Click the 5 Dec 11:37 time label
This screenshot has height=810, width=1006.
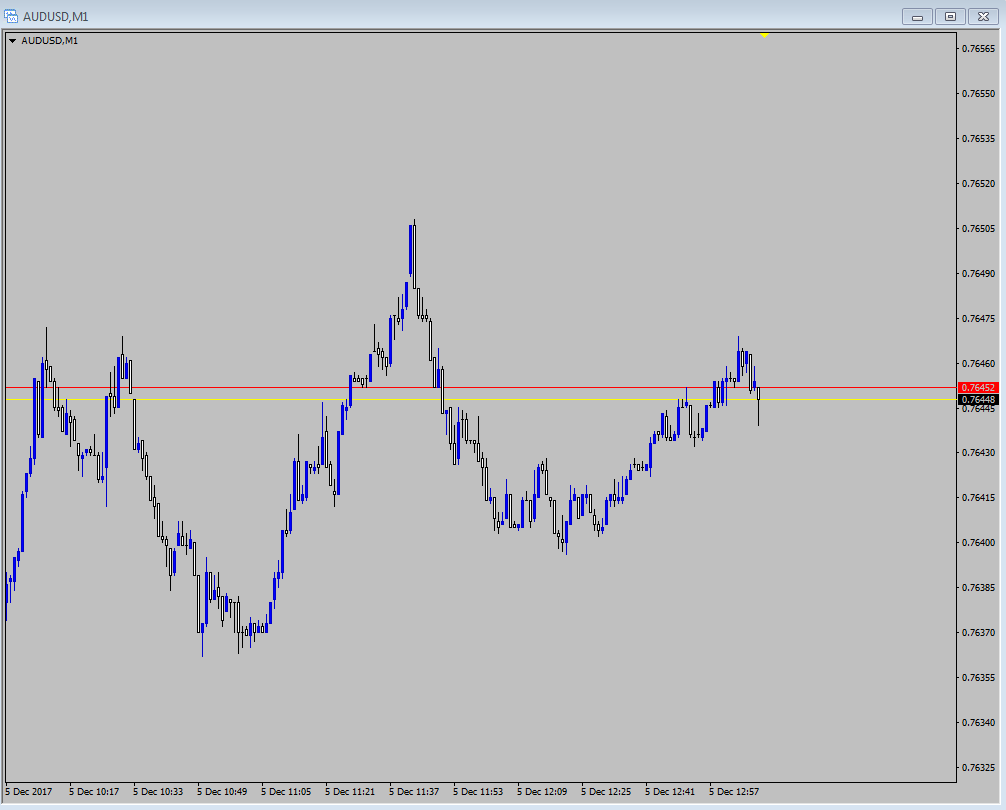(x=414, y=792)
